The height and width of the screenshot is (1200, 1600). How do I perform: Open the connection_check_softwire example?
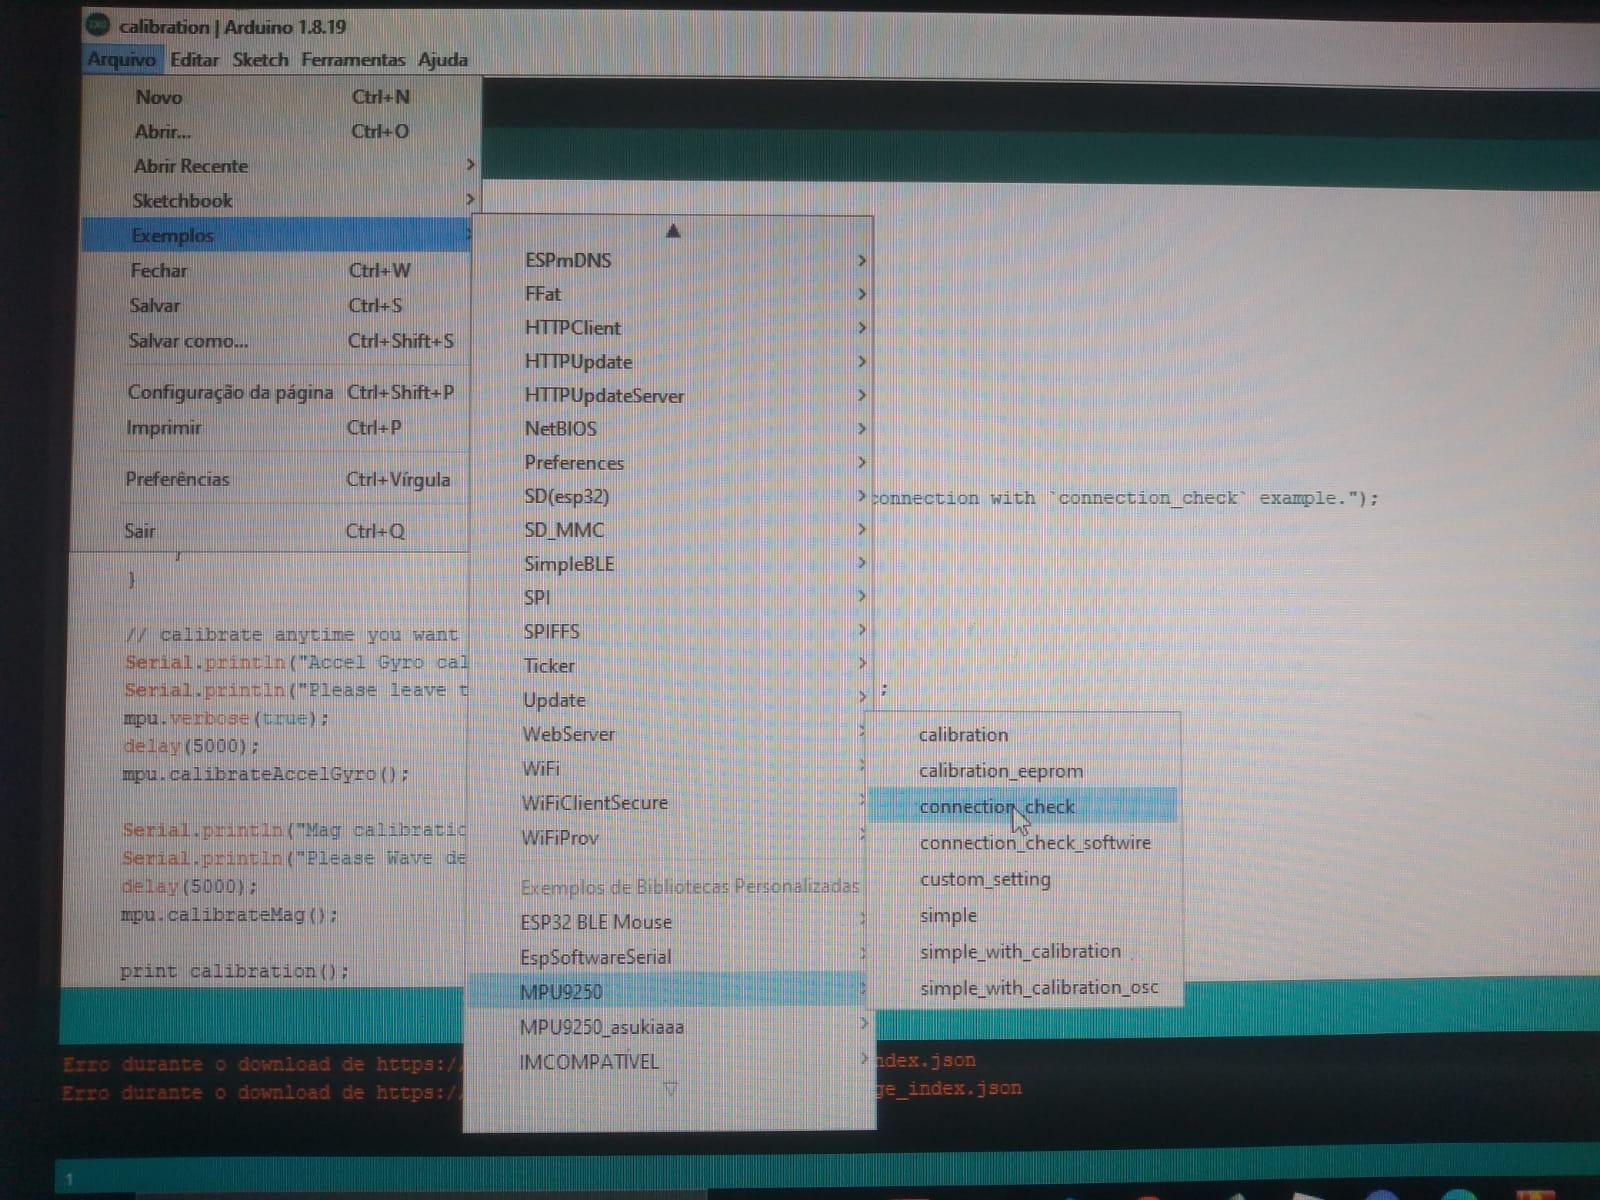pos(1024,843)
